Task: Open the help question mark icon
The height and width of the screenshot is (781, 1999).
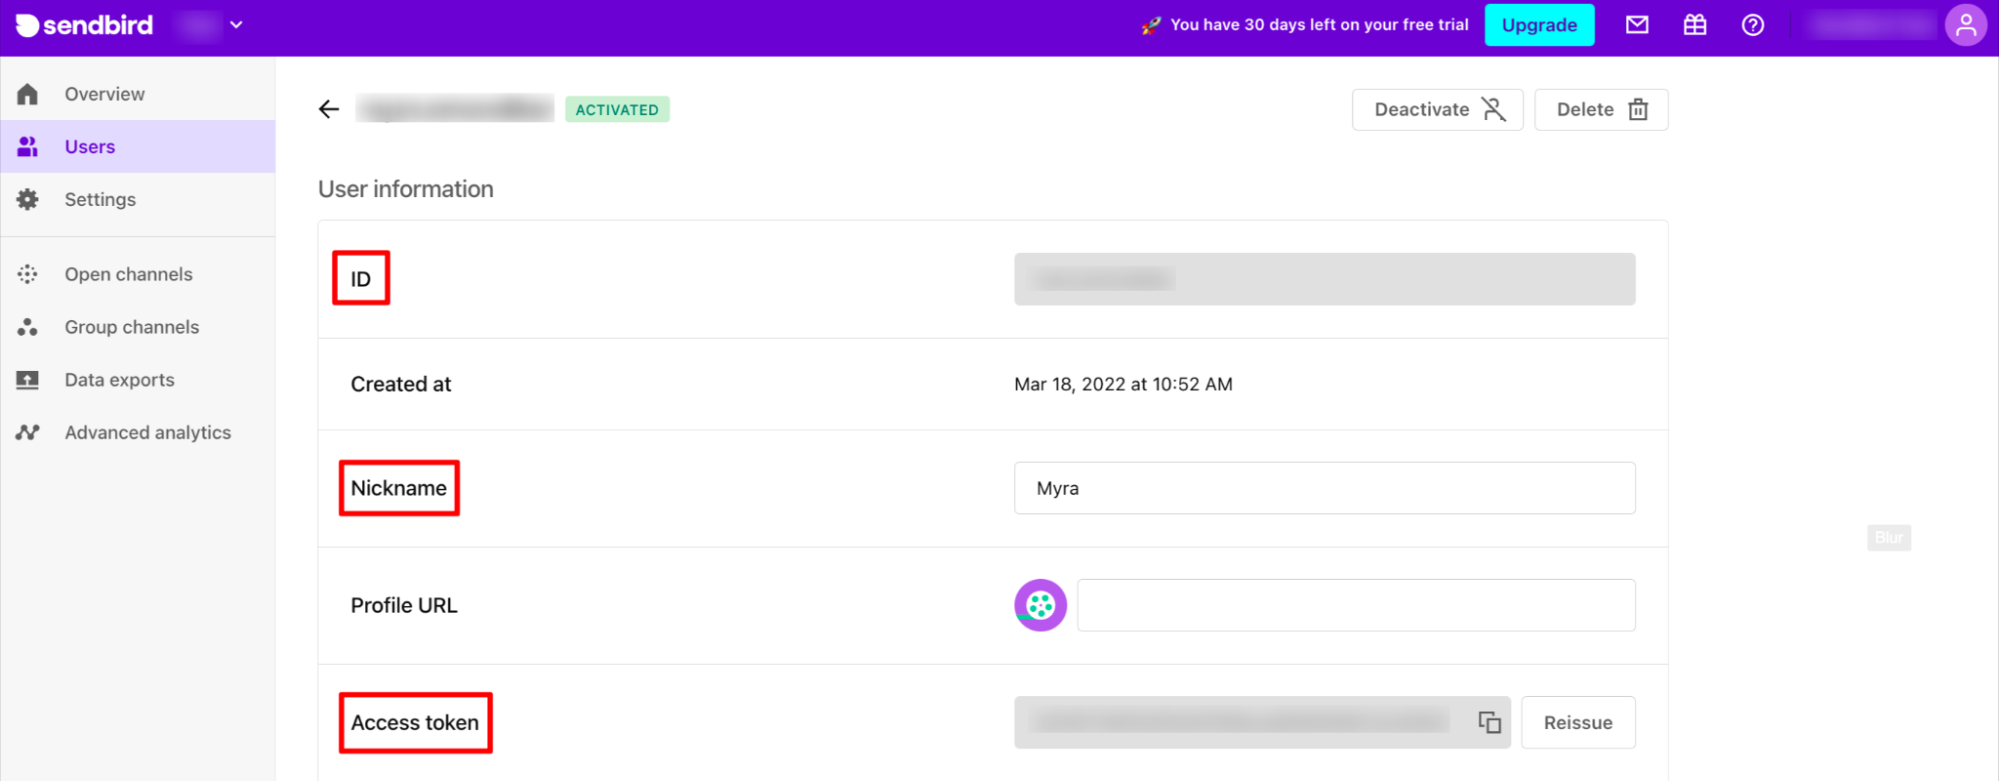Action: (x=1753, y=25)
